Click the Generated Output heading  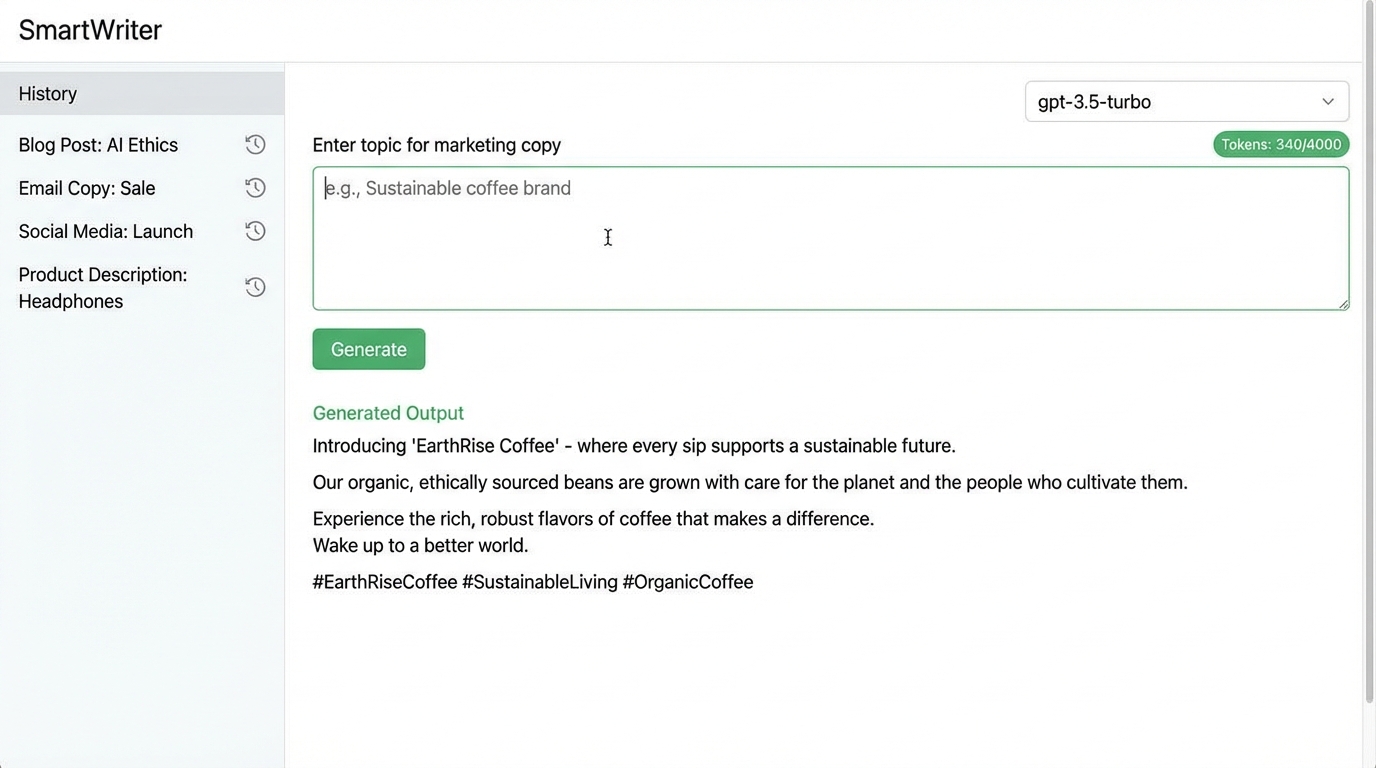[x=388, y=413]
